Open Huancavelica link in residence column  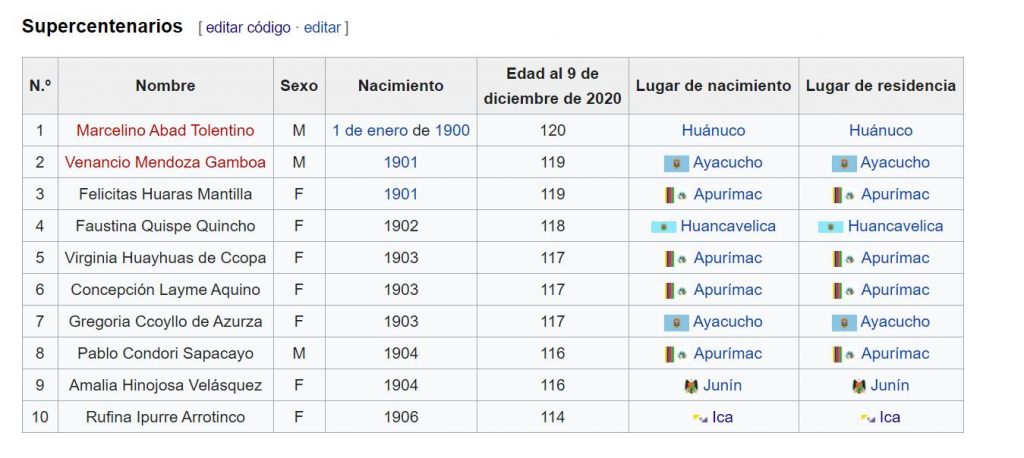pos(895,227)
